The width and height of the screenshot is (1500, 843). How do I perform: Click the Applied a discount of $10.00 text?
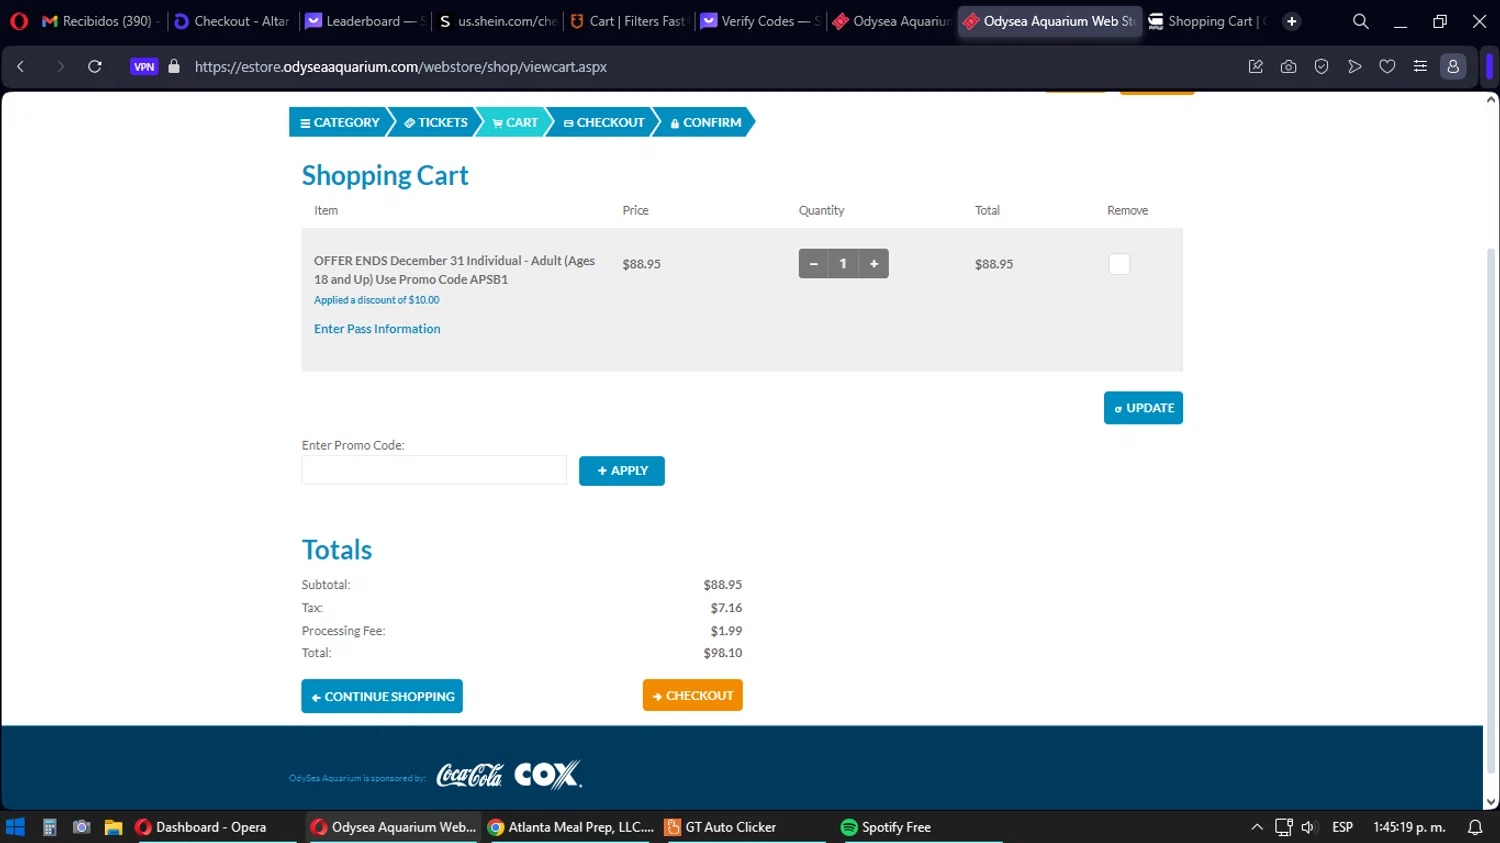tap(376, 300)
